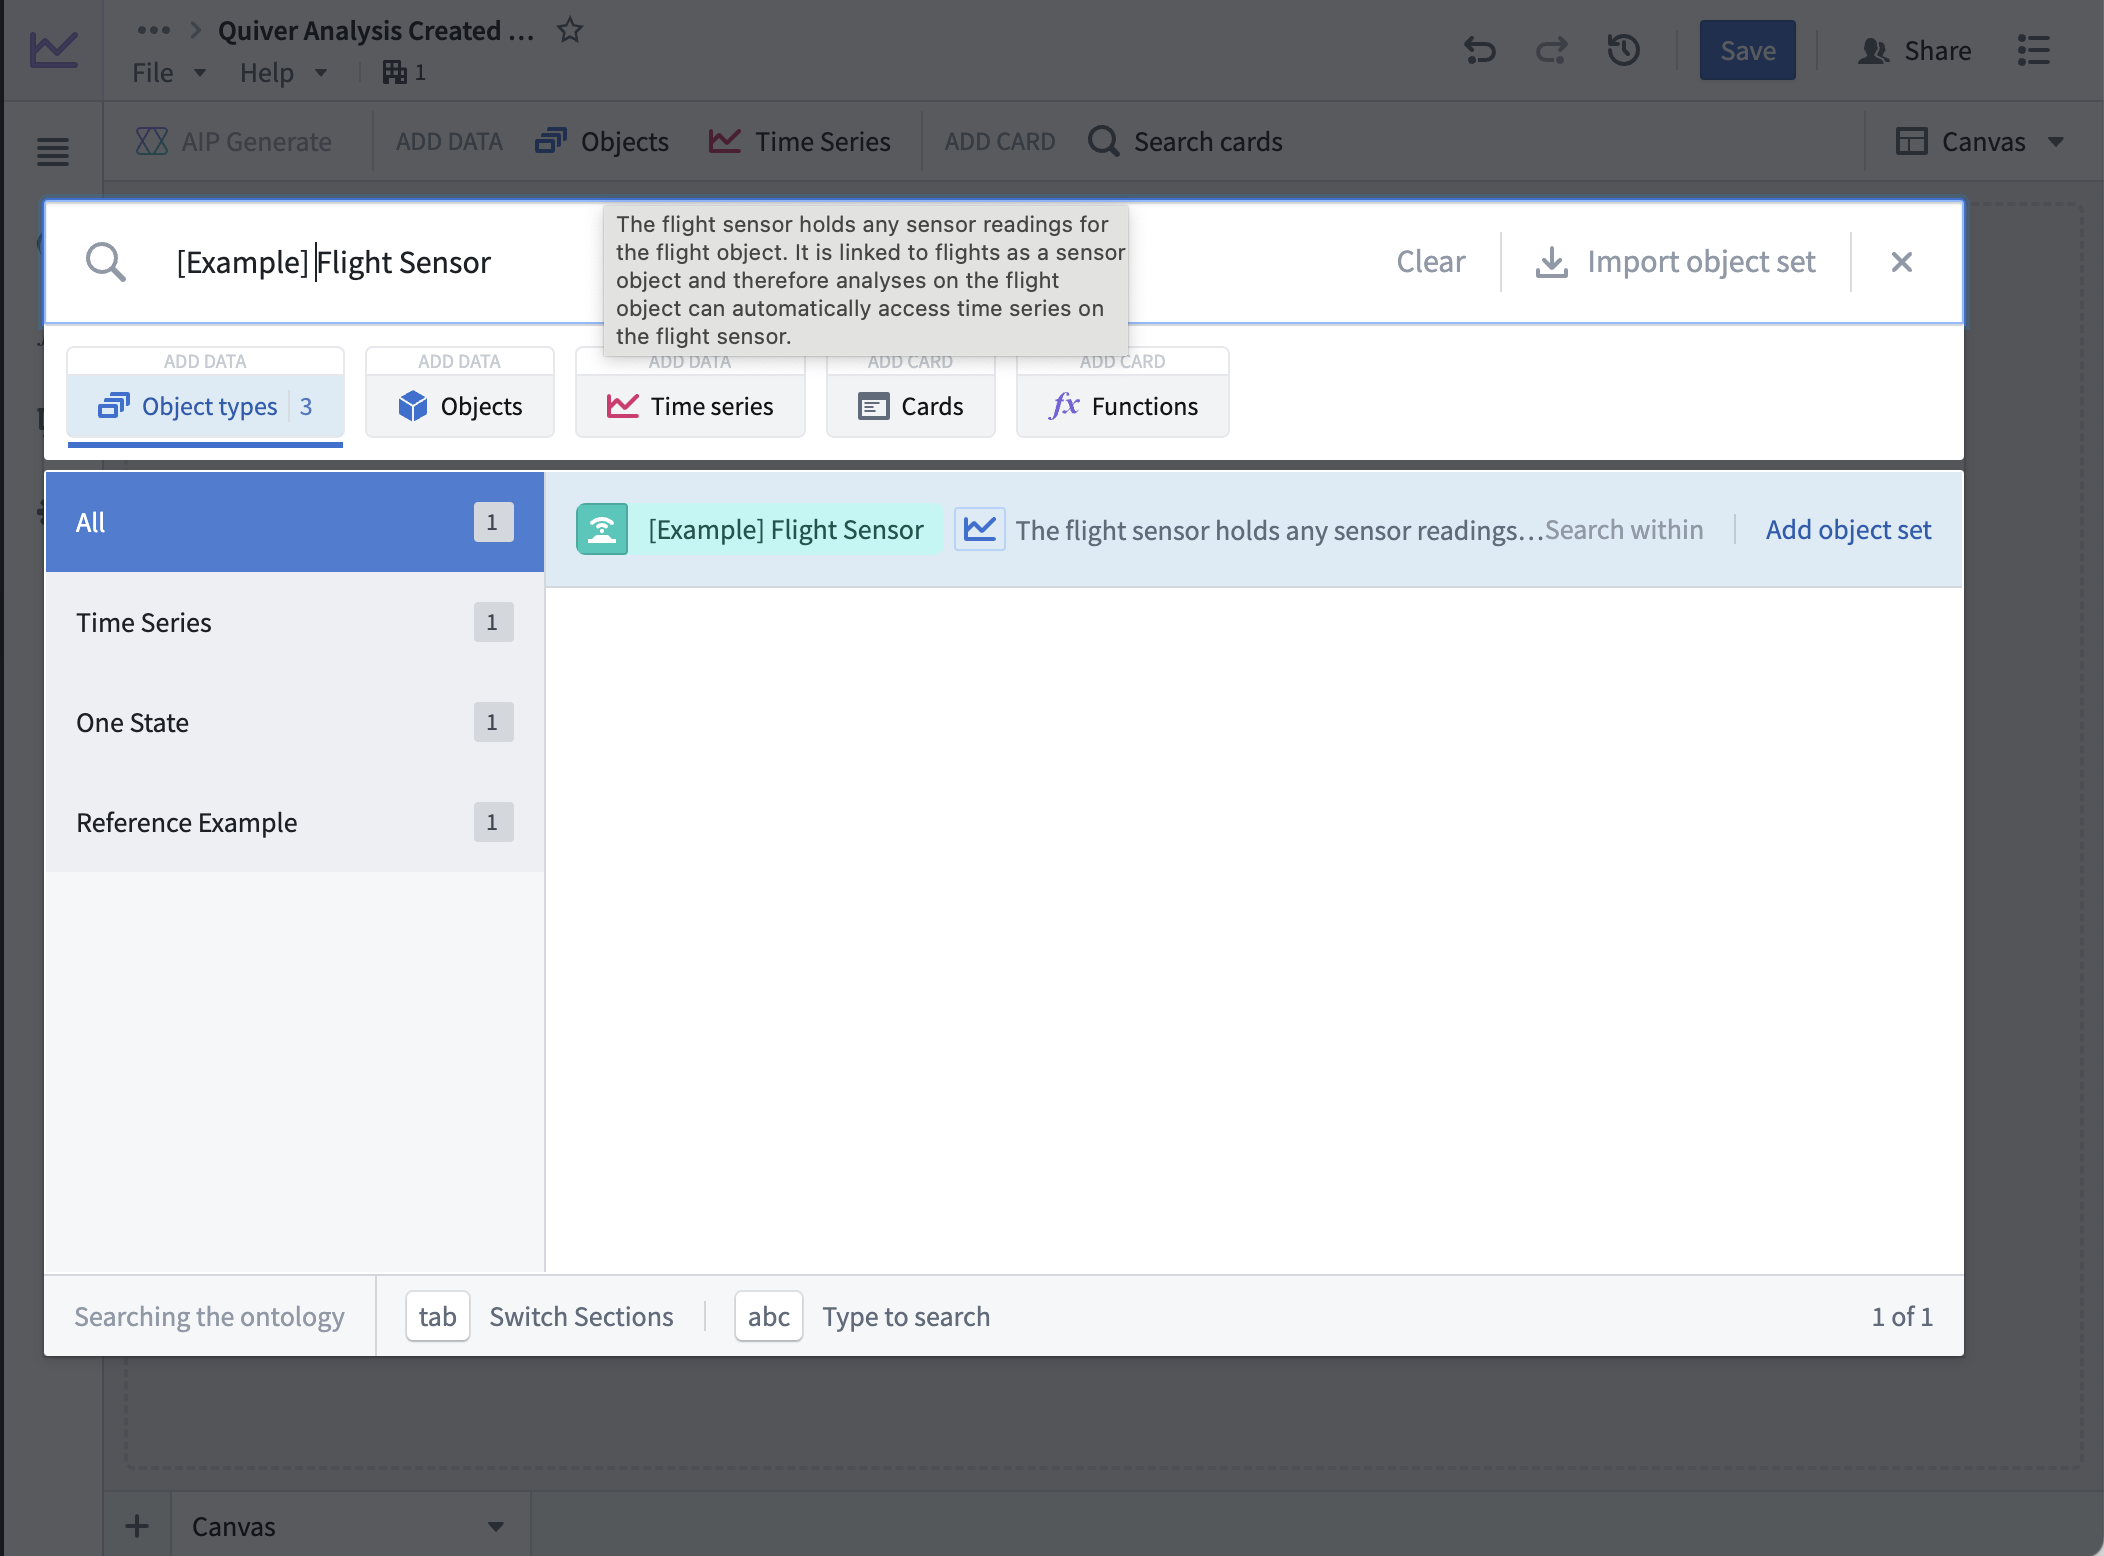Click the favorite star icon beside title
The image size is (2104, 1556).
[x=570, y=30]
